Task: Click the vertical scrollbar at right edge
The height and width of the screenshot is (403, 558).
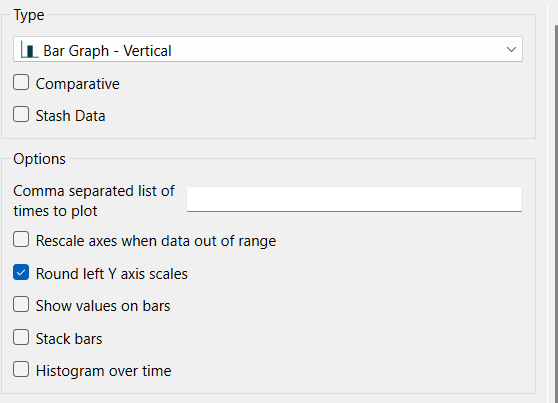Action: (556, 214)
